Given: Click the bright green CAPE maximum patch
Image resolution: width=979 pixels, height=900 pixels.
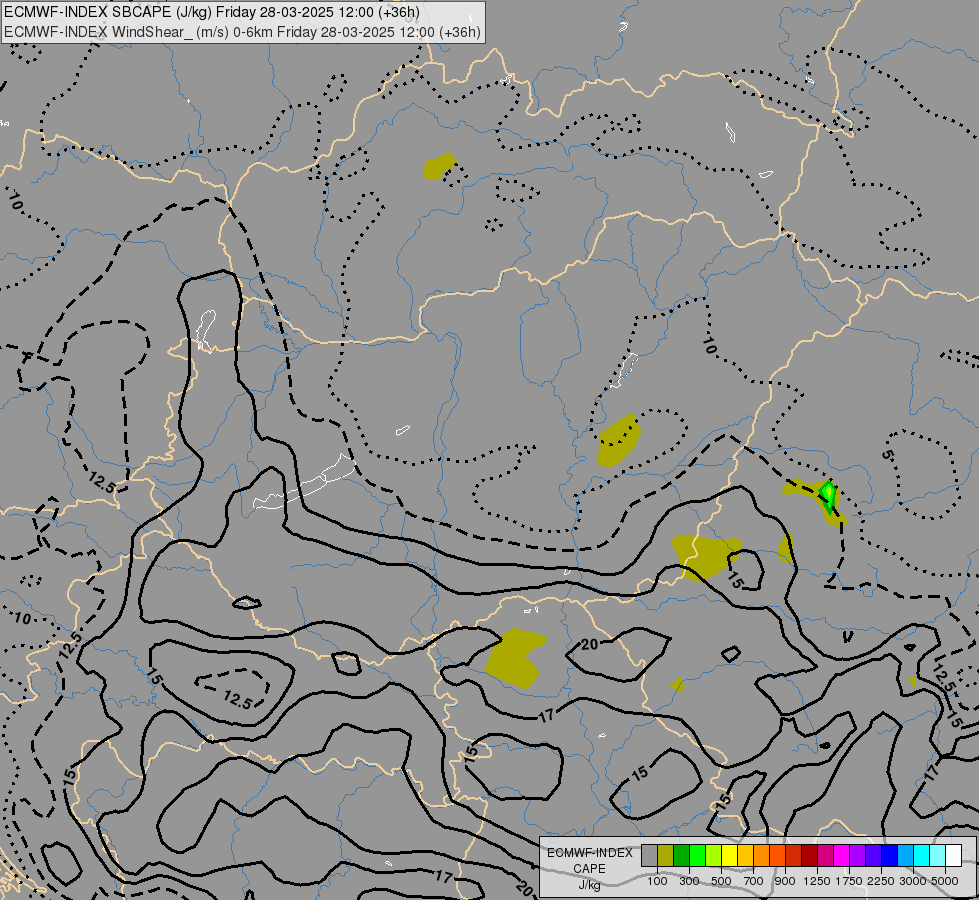Looking at the screenshot, I should 828,494.
